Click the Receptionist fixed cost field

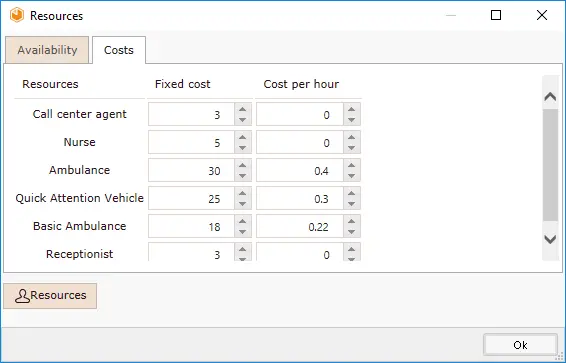[x=191, y=252]
